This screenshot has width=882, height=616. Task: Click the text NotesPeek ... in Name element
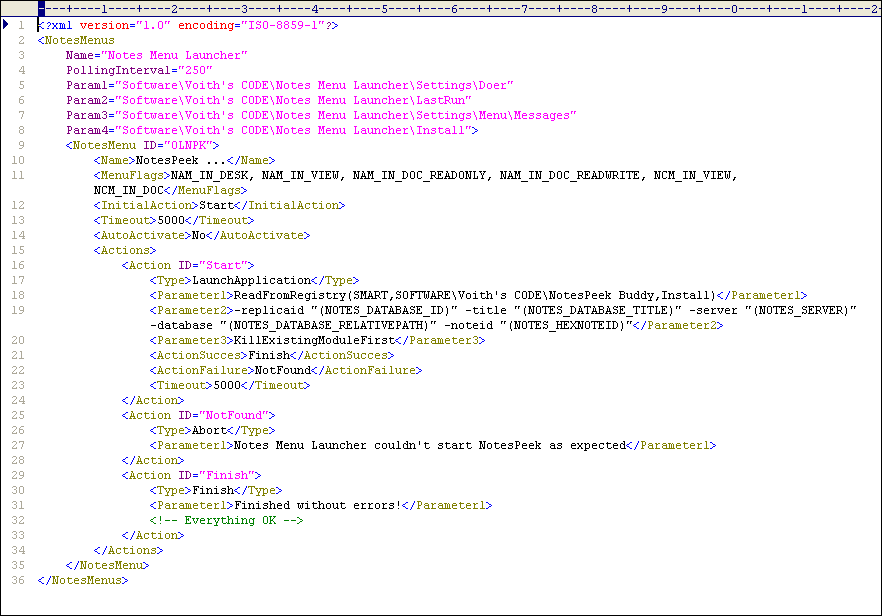pyautogui.click(x=181, y=160)
